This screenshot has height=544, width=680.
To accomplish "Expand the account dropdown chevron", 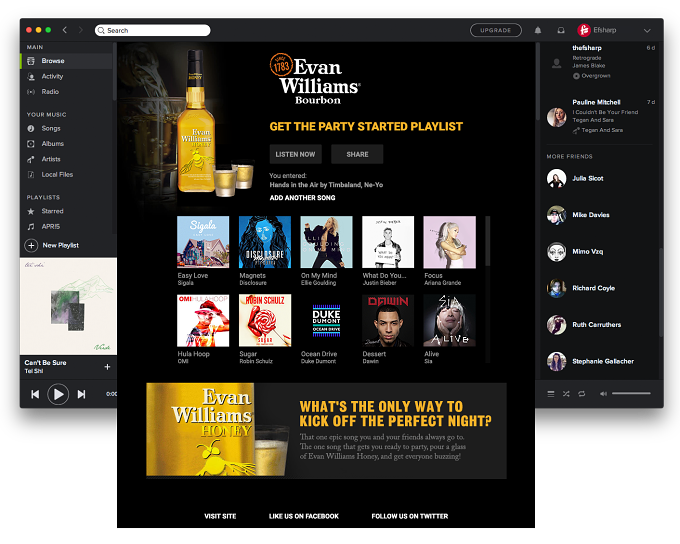I will pos(647,30).
